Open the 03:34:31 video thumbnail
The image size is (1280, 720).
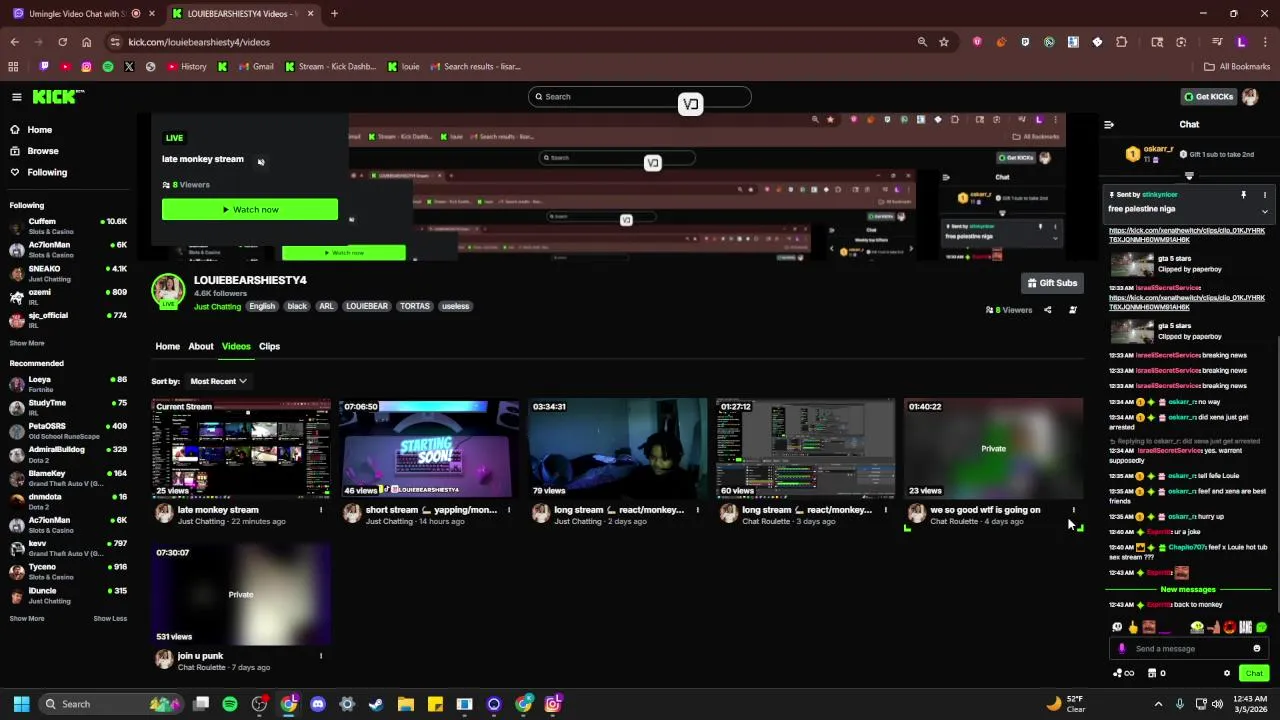point(617,448)
